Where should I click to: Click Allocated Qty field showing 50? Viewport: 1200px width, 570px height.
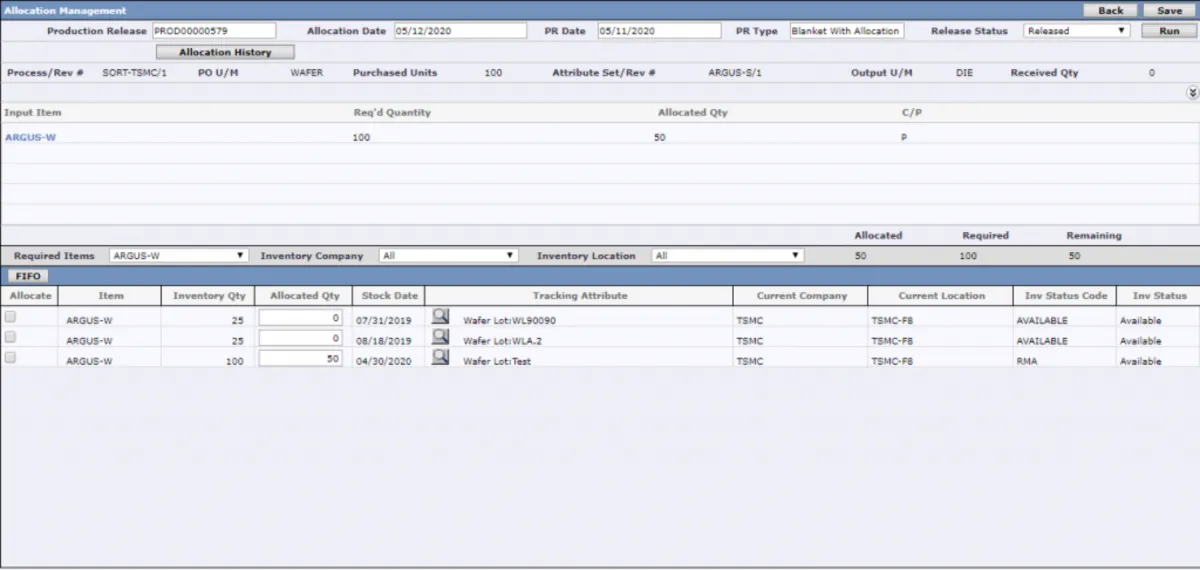(300, 358)
